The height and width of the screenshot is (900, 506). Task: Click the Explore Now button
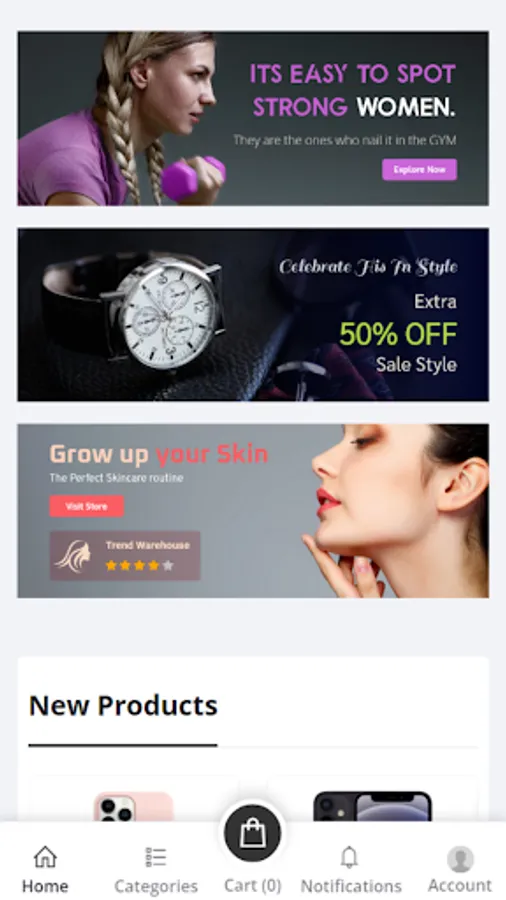coord(419,170)
